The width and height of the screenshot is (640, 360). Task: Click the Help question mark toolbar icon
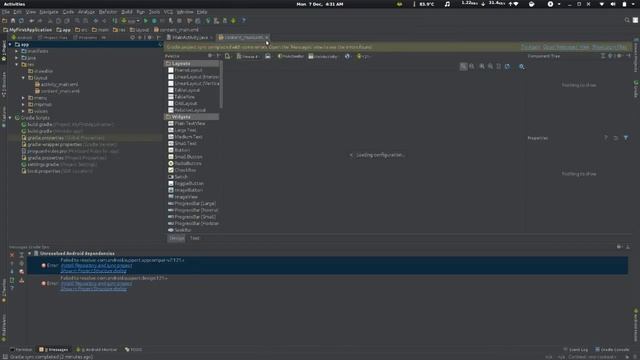point(244,20)
